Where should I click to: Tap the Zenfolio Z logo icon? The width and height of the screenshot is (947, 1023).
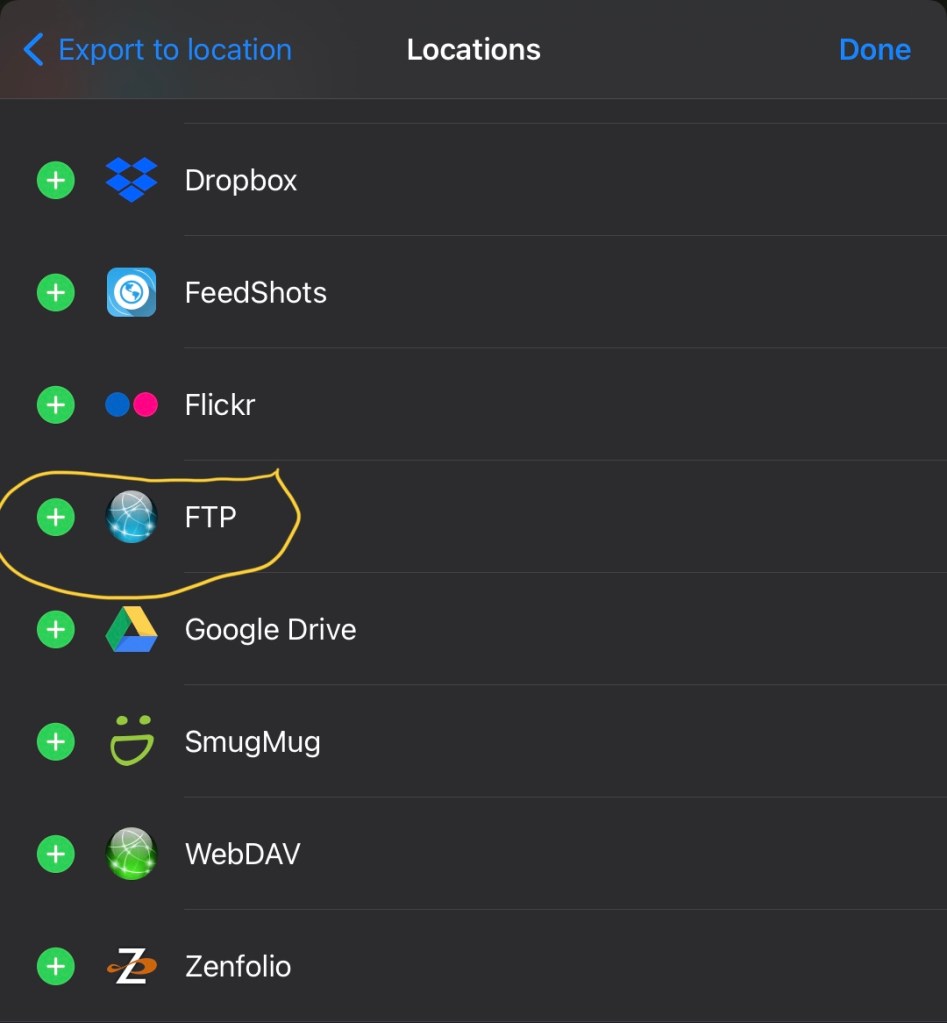[x=131, y=966]
